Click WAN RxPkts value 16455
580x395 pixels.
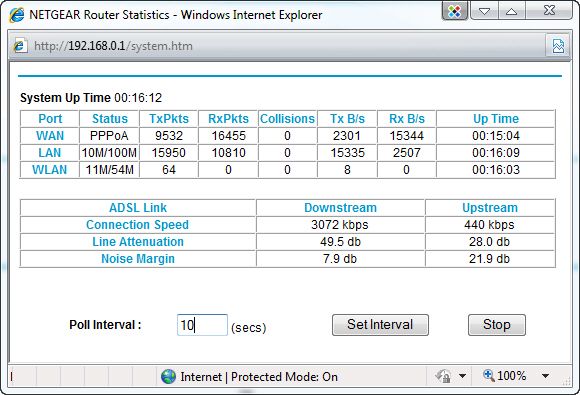(x=229, y=136)
